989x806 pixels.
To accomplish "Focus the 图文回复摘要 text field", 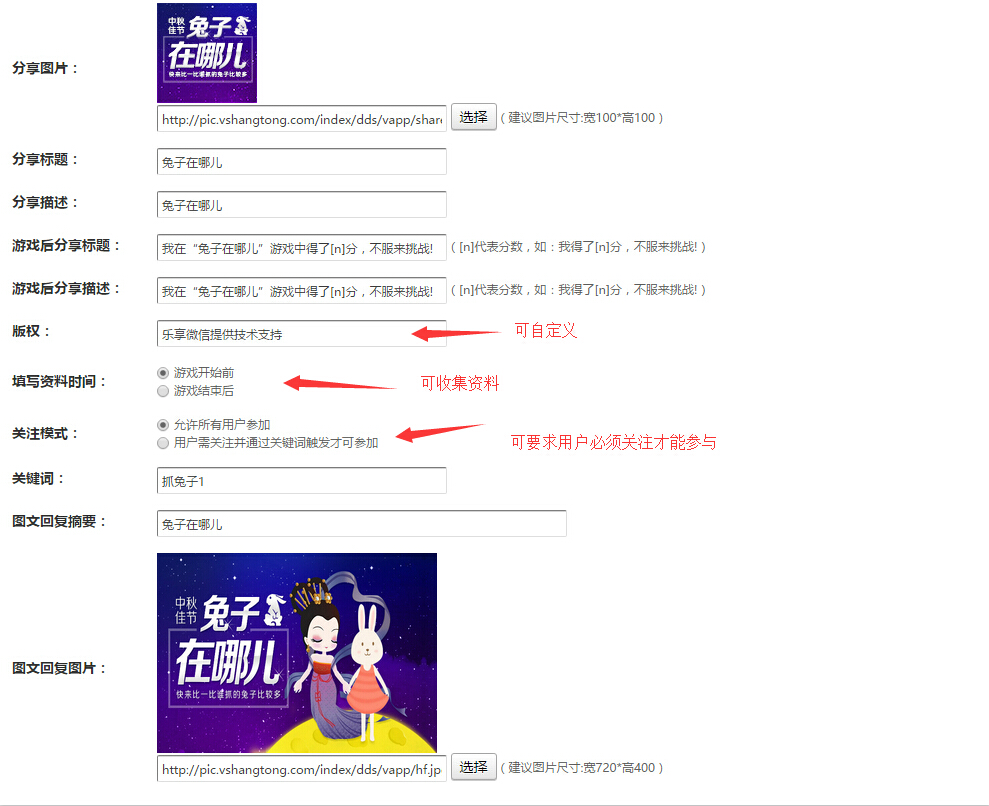I will (x=361, y=524).
